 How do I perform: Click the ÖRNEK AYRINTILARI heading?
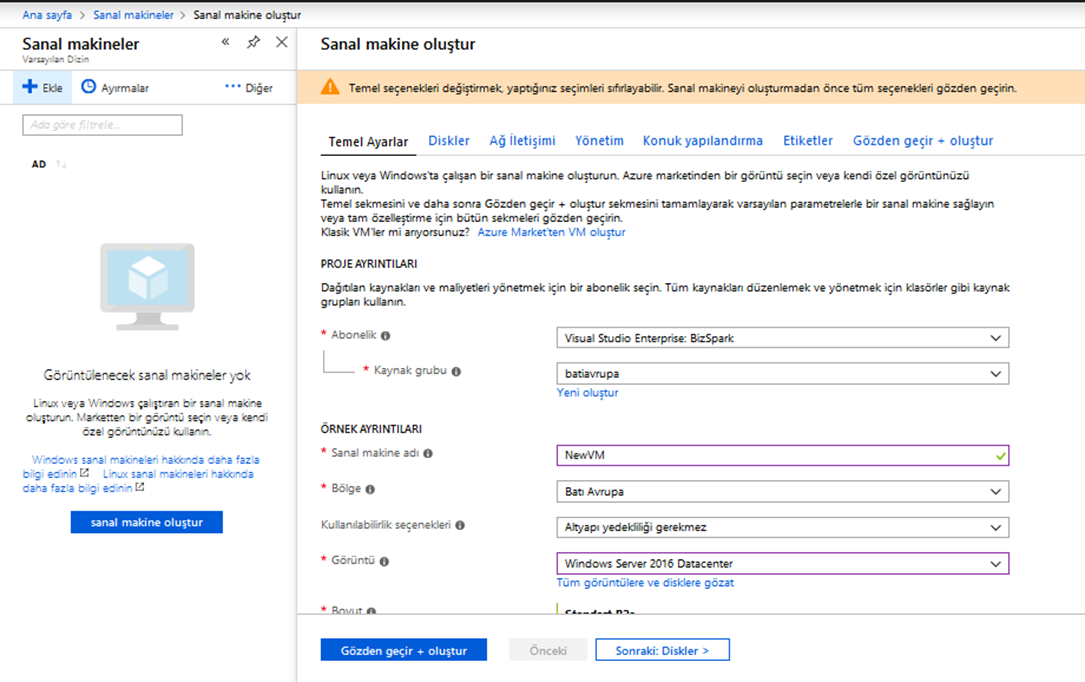[x=371, y=429]
